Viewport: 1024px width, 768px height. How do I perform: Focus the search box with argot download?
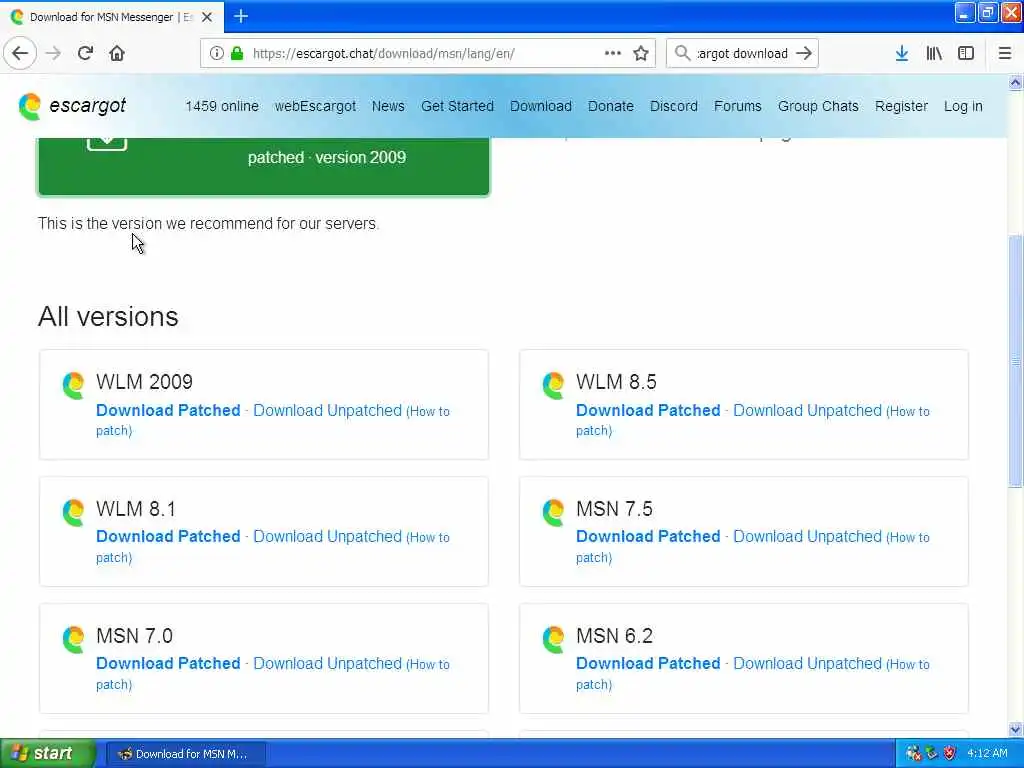pyautogui.click(x=742, y=54)
